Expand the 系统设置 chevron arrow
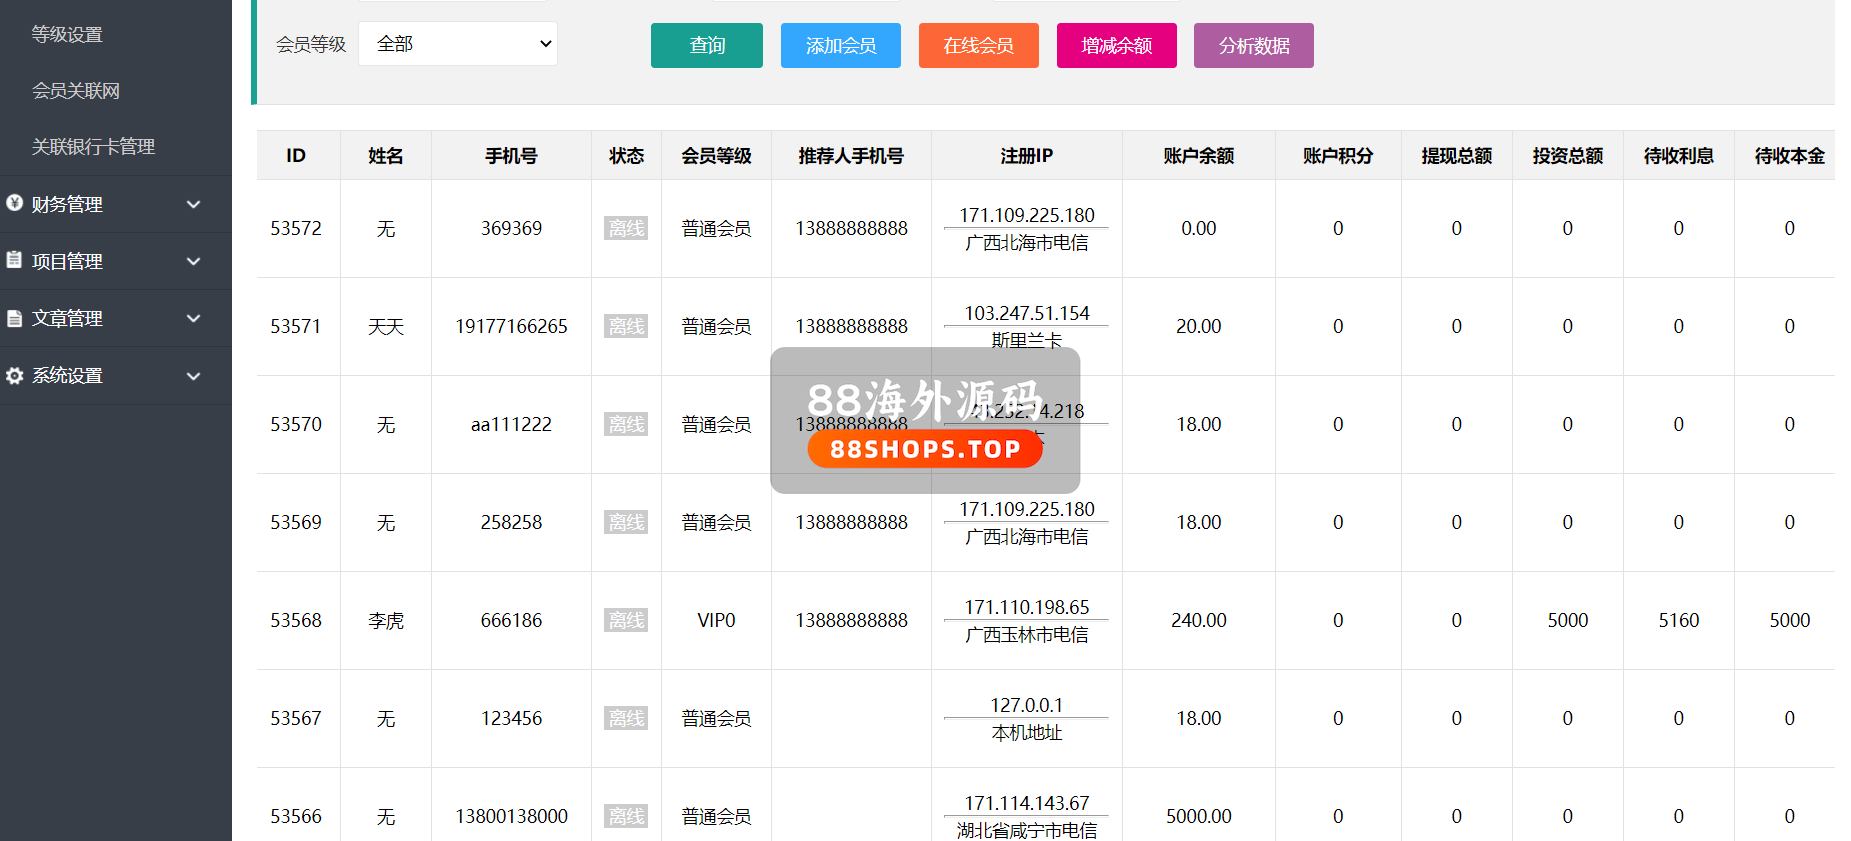Image resolution: width=1851 pixels, height=841 pixels. [x=194, y=376]
